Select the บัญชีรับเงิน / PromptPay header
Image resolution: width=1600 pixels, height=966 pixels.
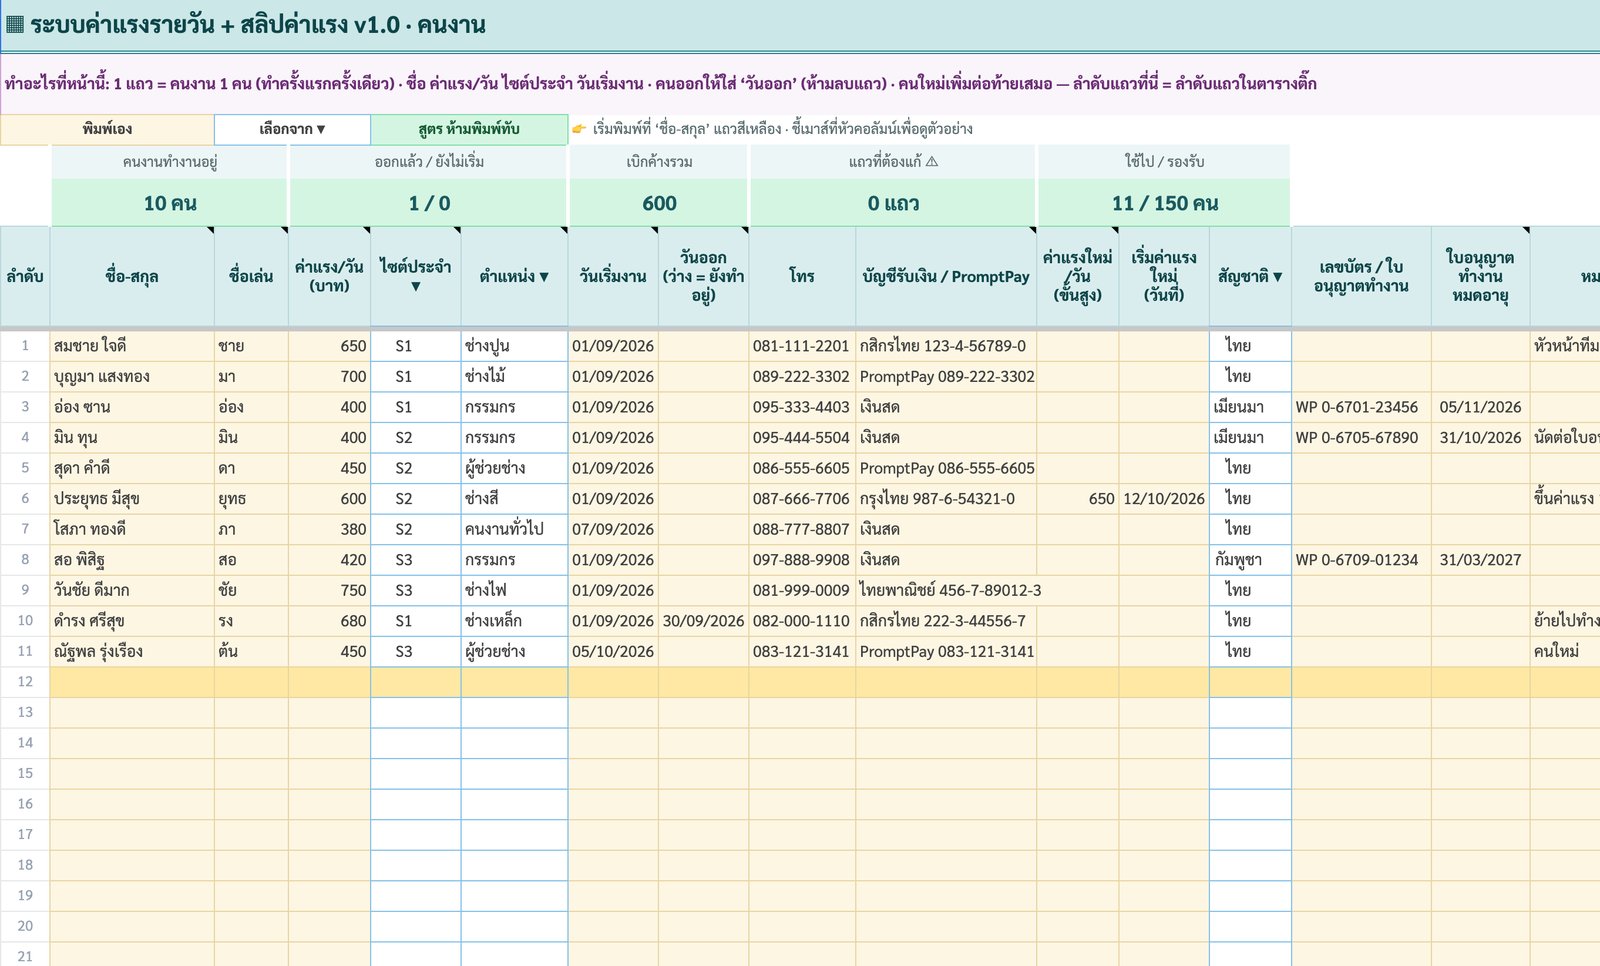pyautogui.click(x=946, y=276)
